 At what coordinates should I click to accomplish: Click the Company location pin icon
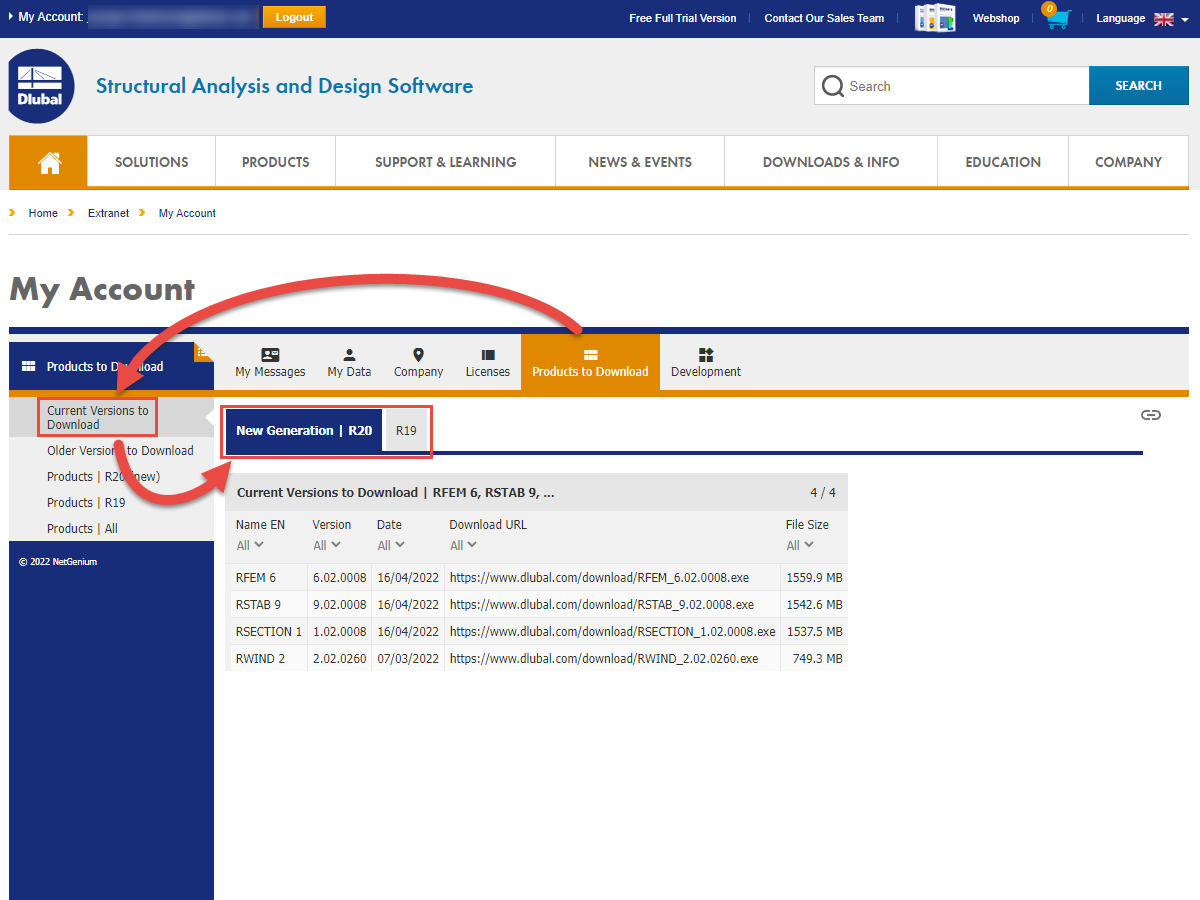[418, 355]
